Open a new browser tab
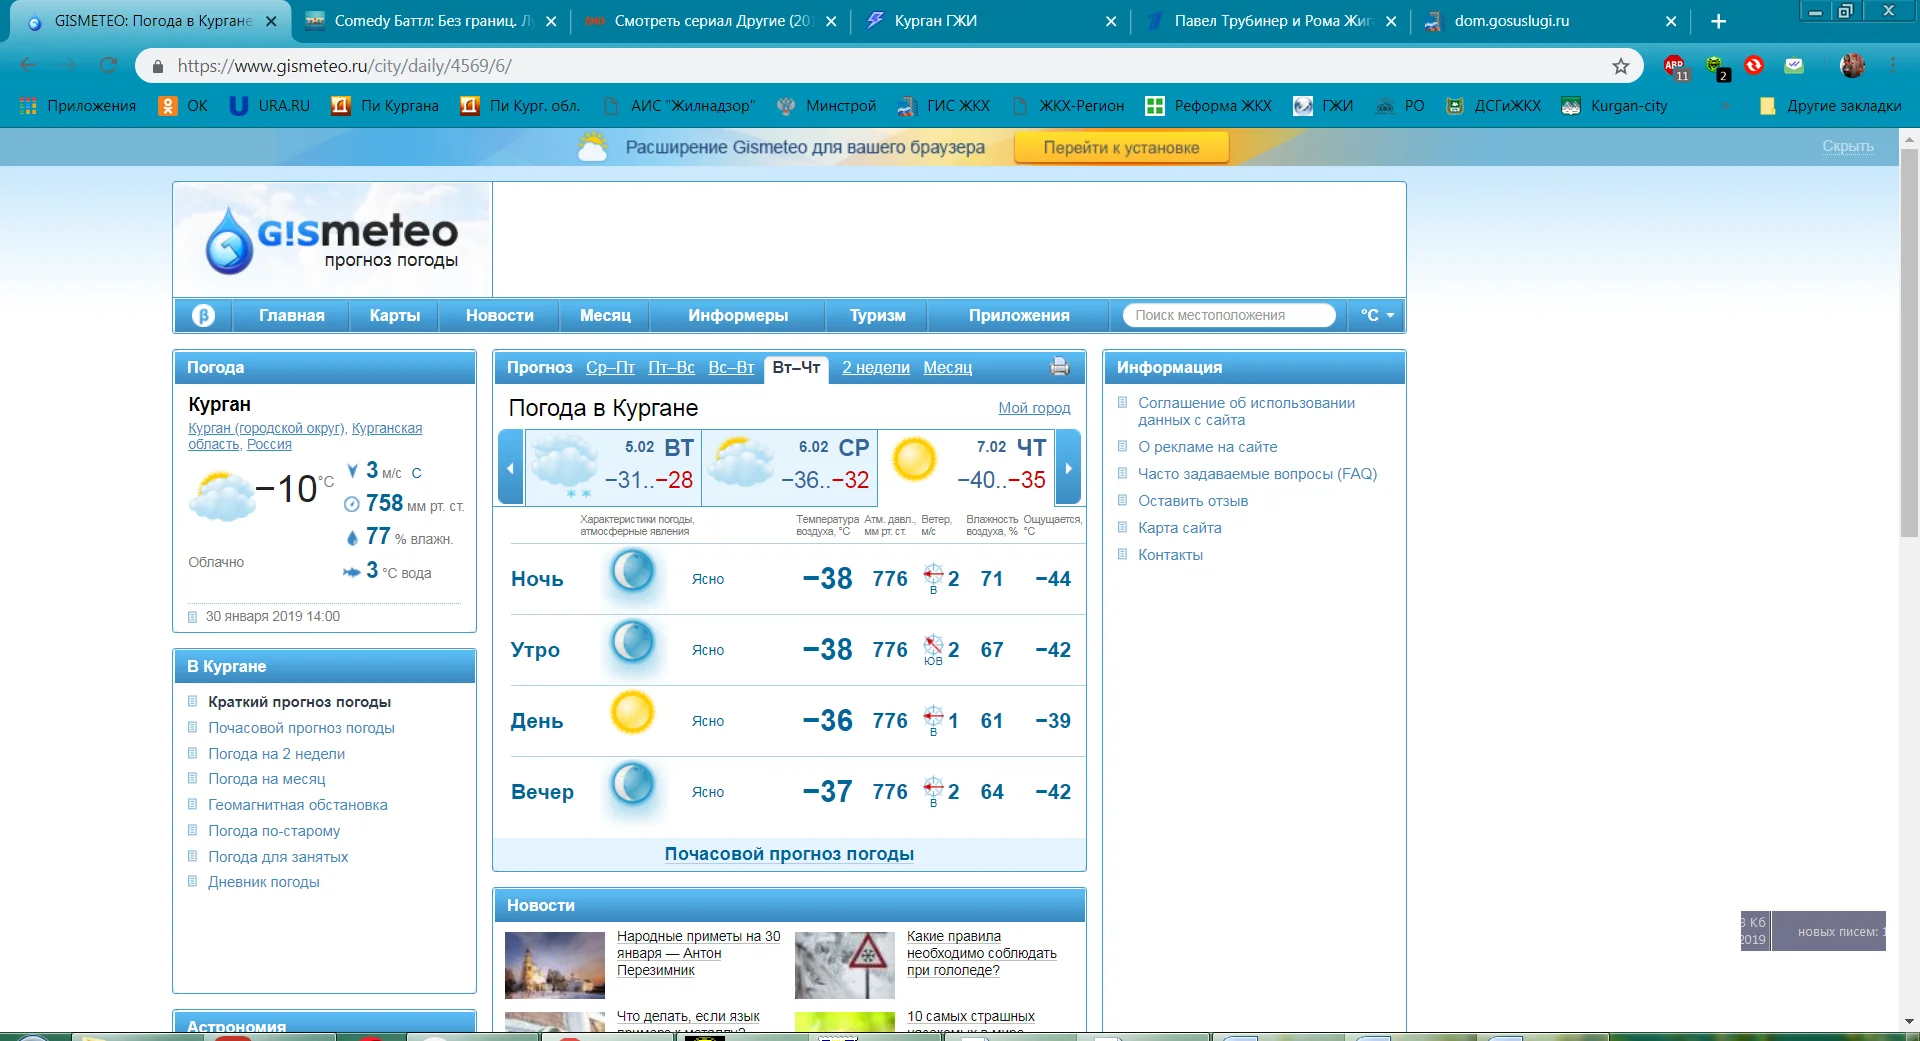The height and width of the screenshot is (1041, 1920). click(x=1719, y=21)
